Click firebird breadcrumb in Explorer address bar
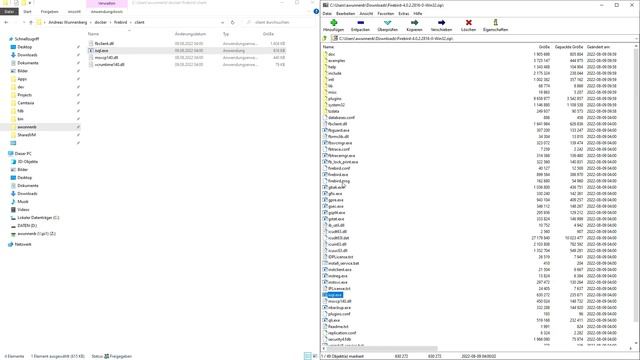The image size is (640, 360). tap(120, 22)
